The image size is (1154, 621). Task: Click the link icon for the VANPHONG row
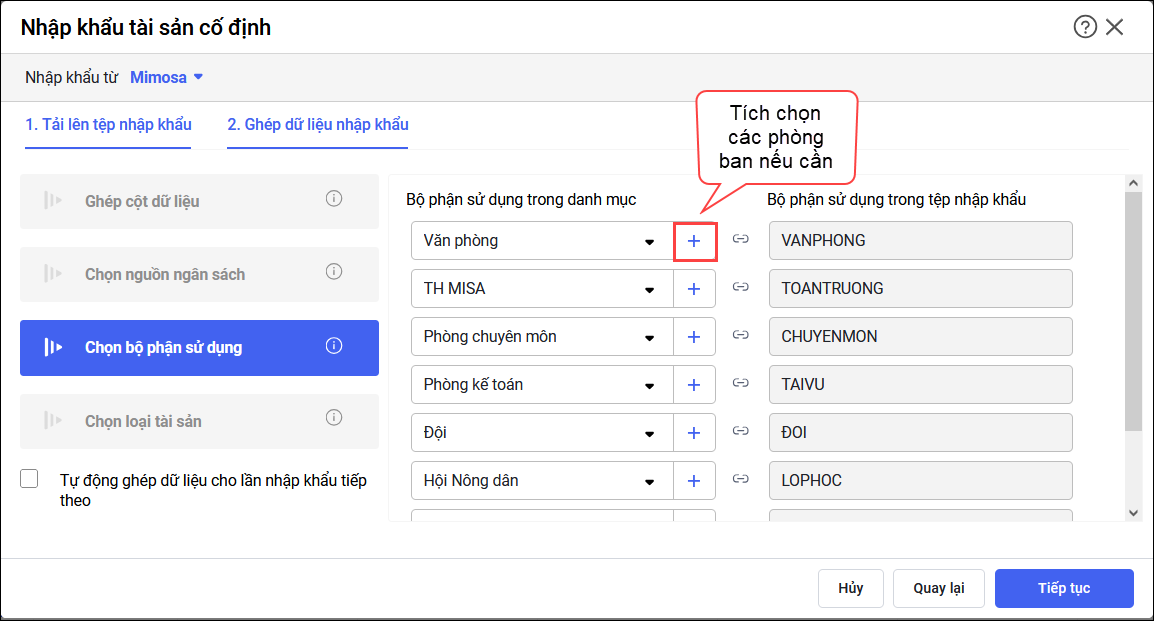[x=741, y=240]
